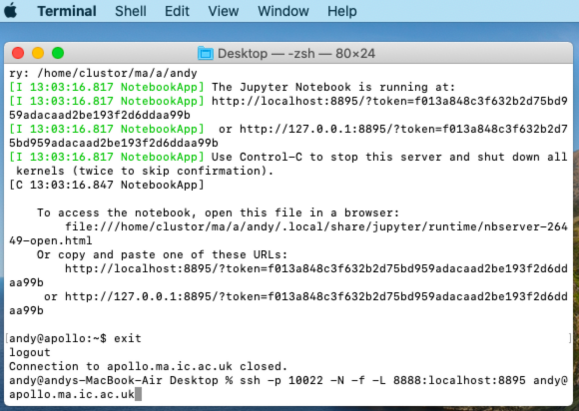Click the Desktop folder icon in title bar
Image resolution: width=579 pixels, height=411 pixels.
coord(205,54)
